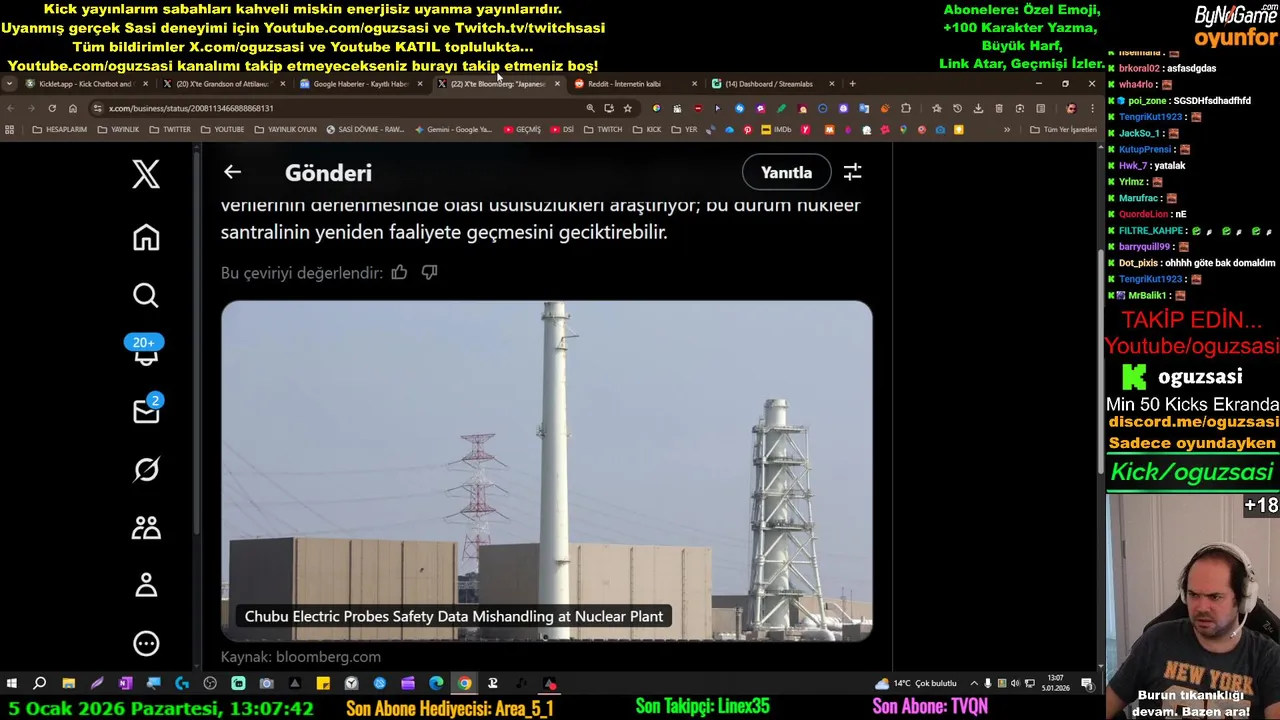Open the Chubu Electric nuclear plant article image
Image resolution: width=1280 pixels, height=720 pixels.
coord(547,470)
